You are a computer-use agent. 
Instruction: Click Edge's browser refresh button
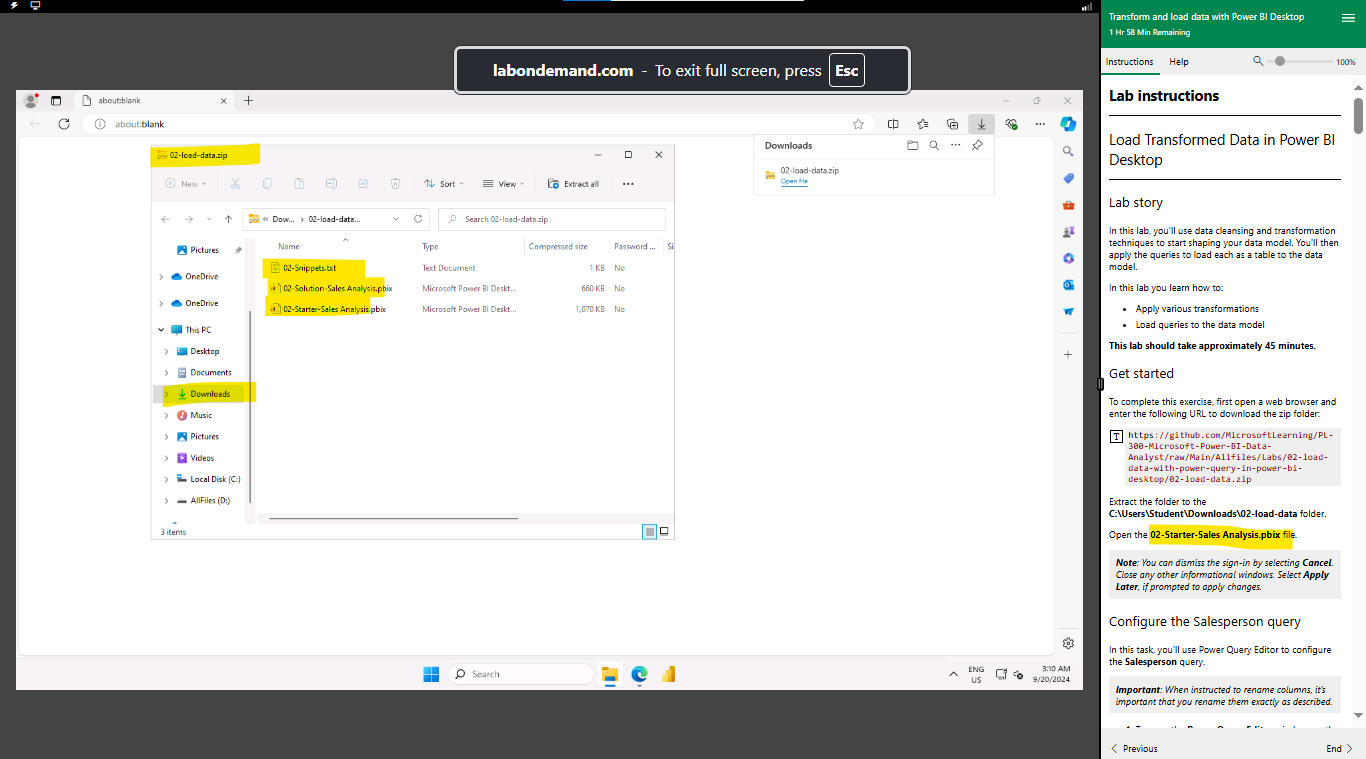pyautogui.click(x=64, y=124)
